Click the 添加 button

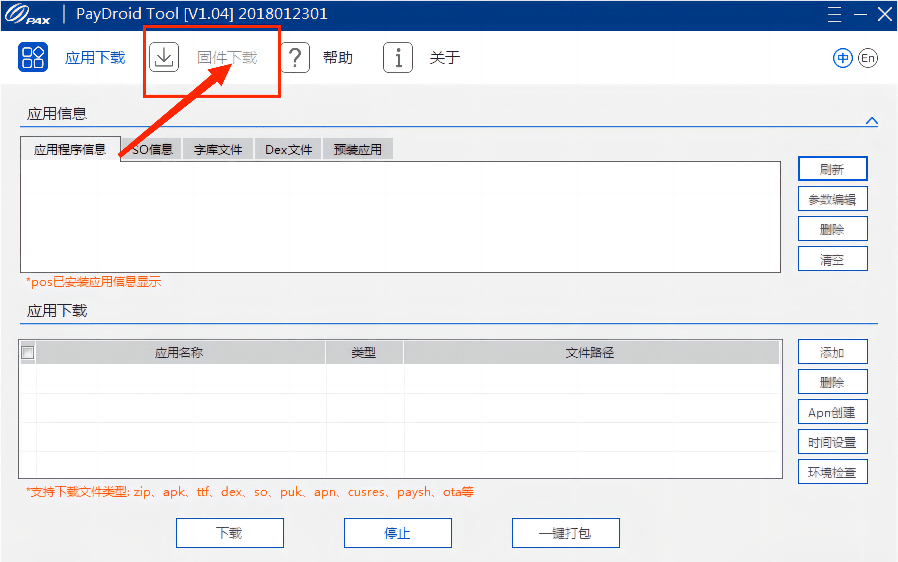[833, 352]
